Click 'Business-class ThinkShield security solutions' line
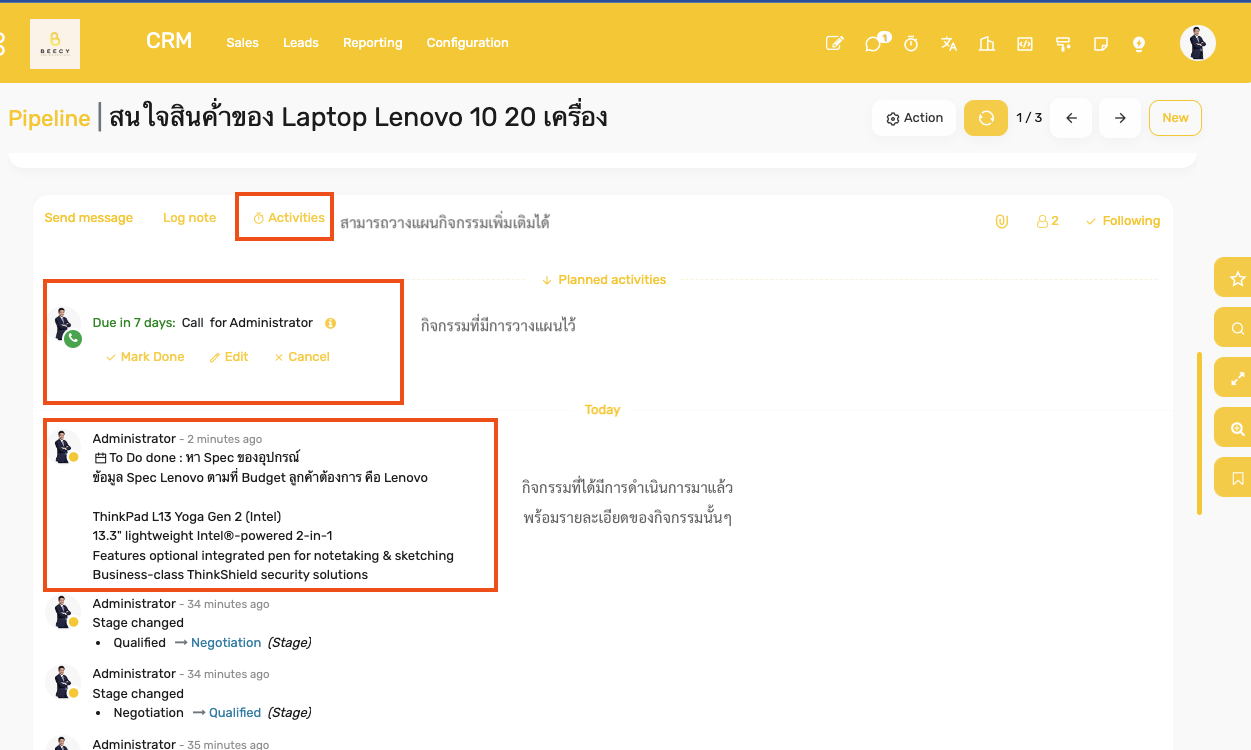The image size is (1251, 750). [230, 575]
